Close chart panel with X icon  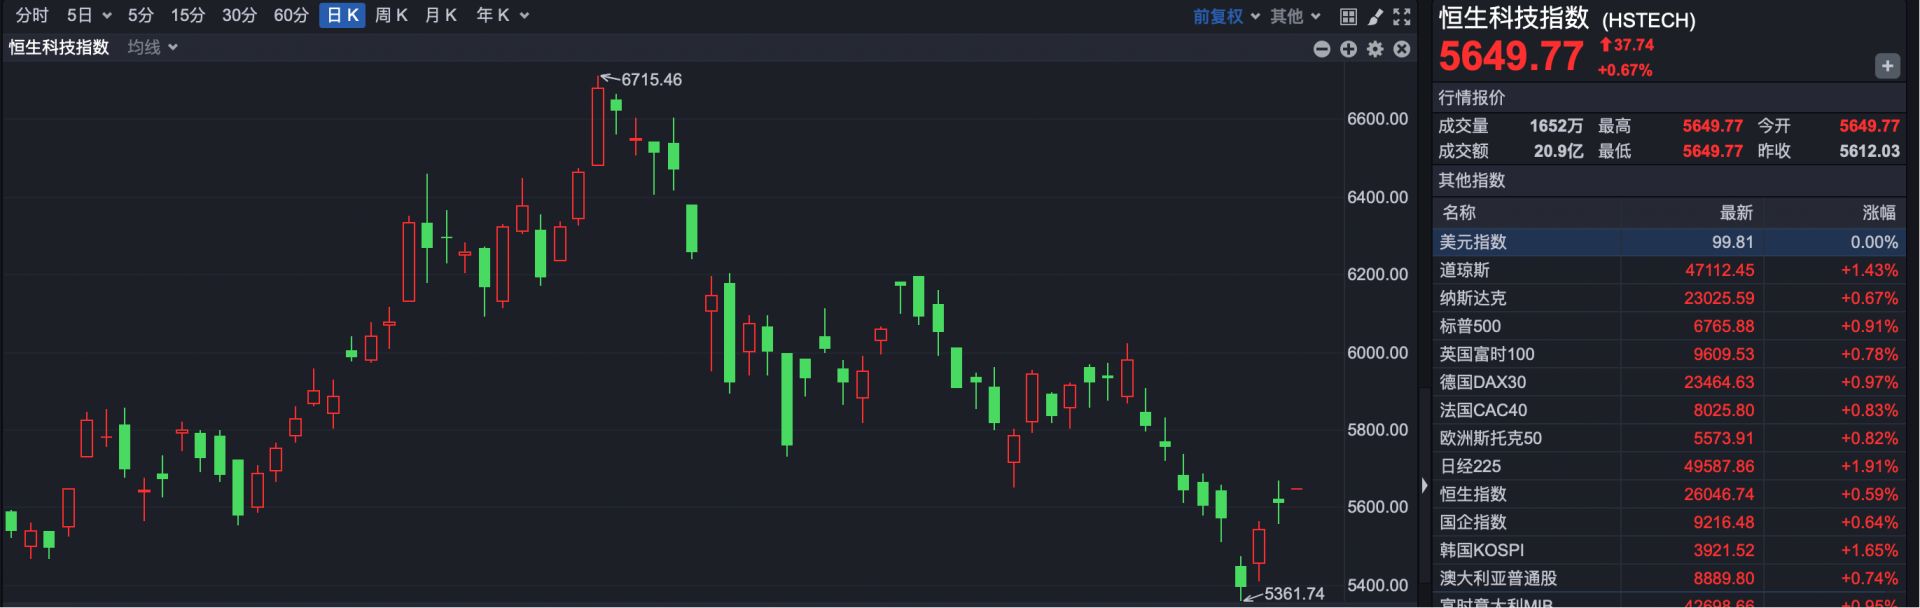pos(1402,49)
